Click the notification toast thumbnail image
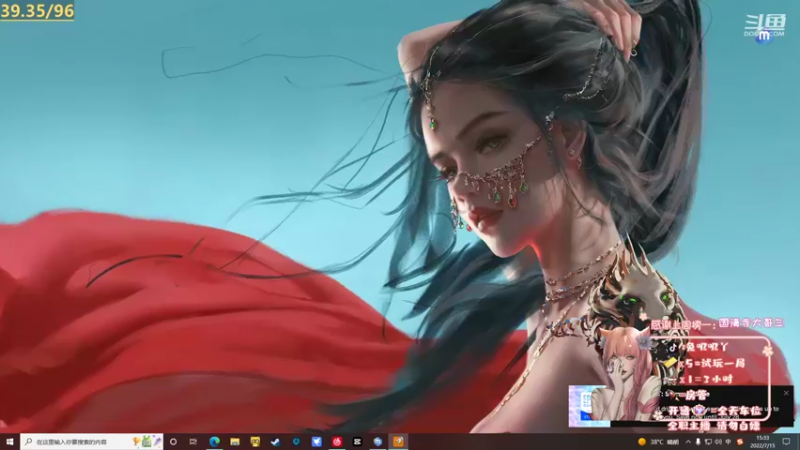Image resolution: width=800 pixels, height=450 pixels. [589, 406]
